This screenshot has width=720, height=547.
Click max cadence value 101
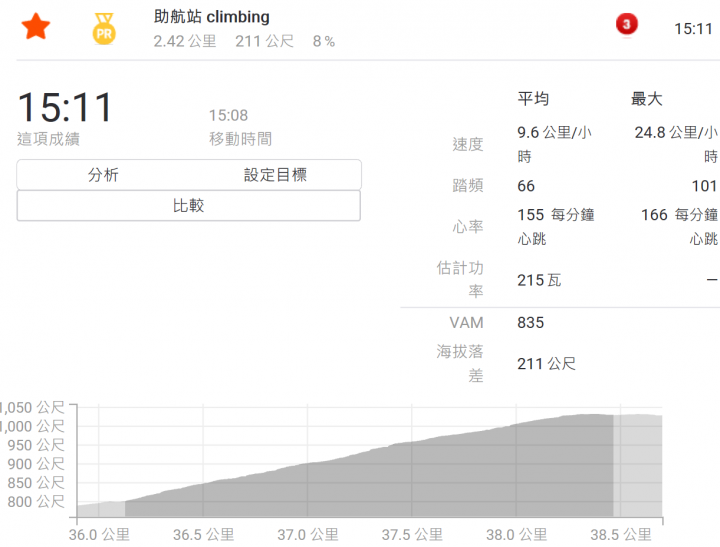(x=704, y=186)
